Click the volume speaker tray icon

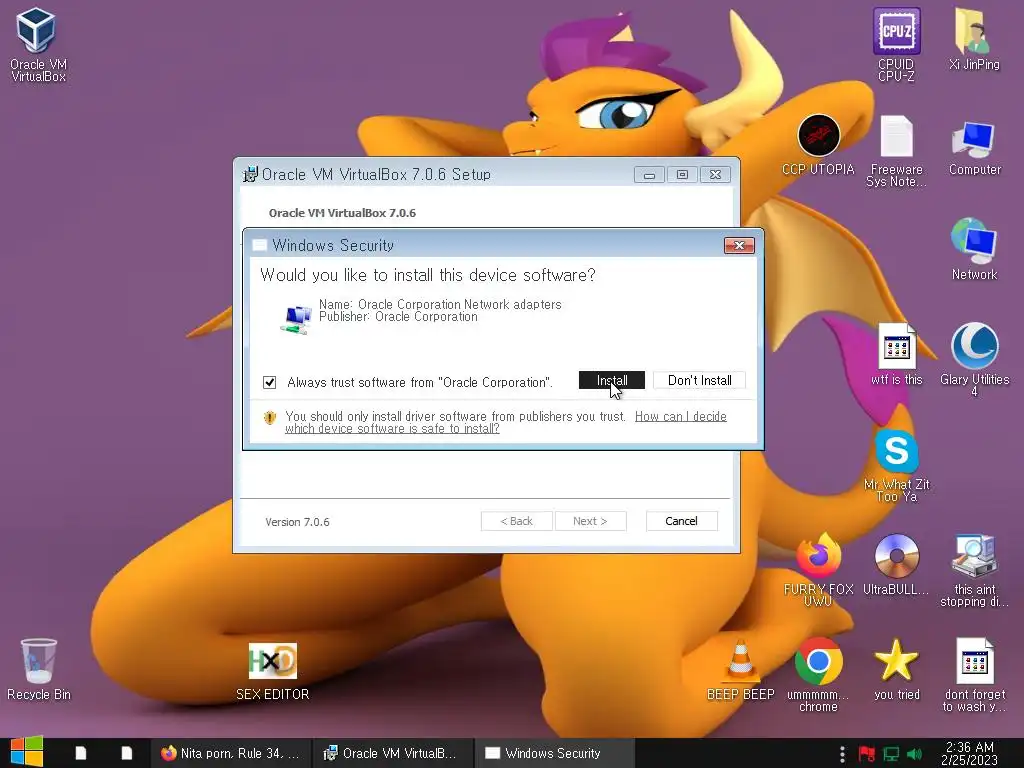coord(914,754)
